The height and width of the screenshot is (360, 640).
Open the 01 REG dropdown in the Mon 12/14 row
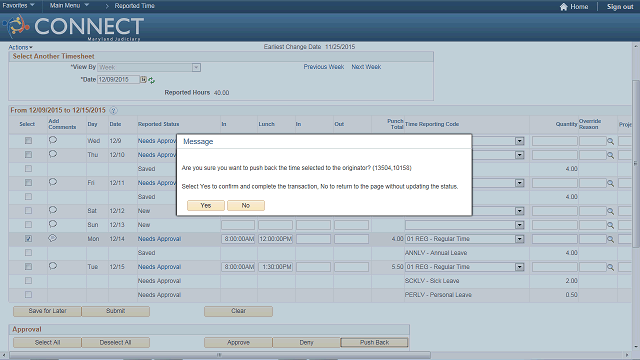coord(519,239)
